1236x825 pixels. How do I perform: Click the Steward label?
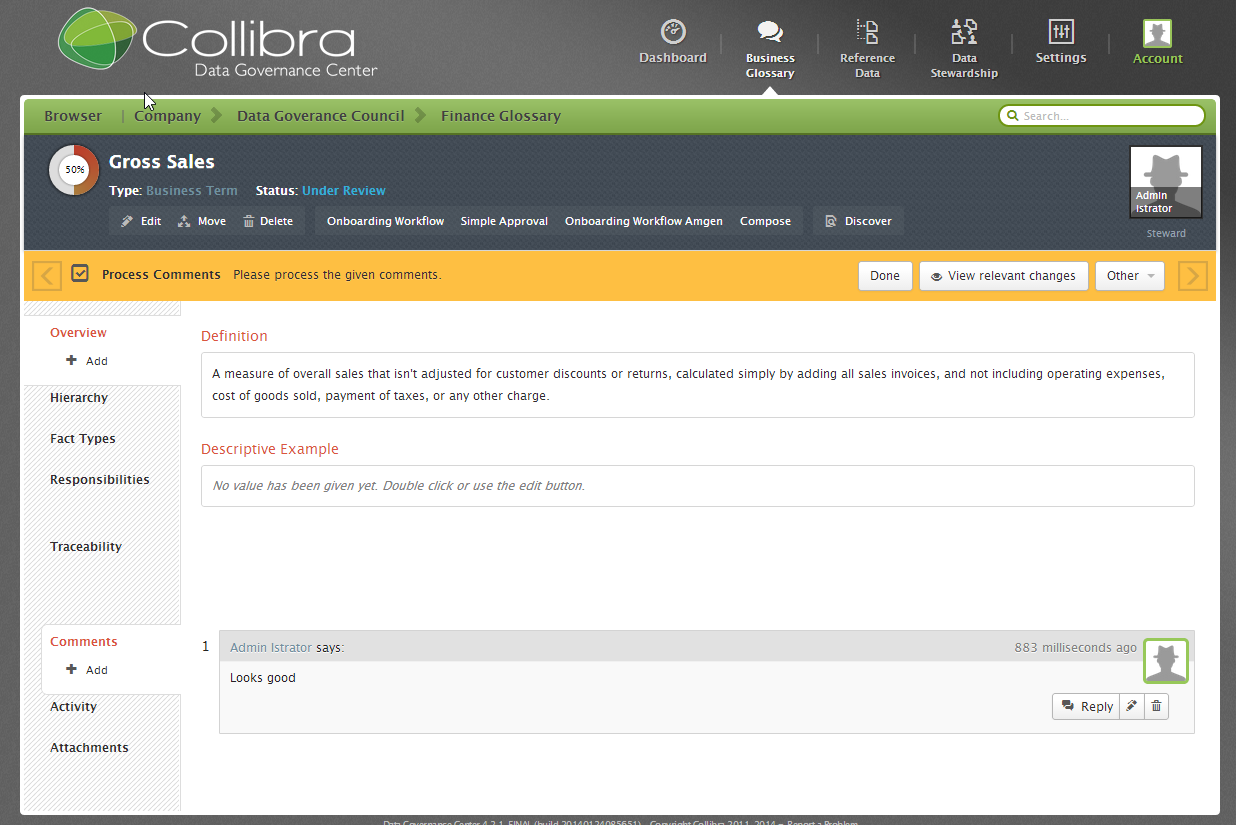1166,234
